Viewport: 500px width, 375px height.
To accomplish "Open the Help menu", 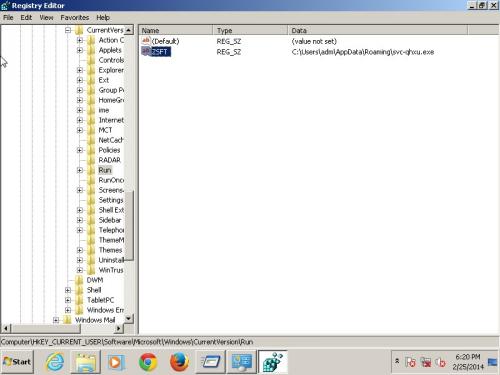I will click(103, 17).
